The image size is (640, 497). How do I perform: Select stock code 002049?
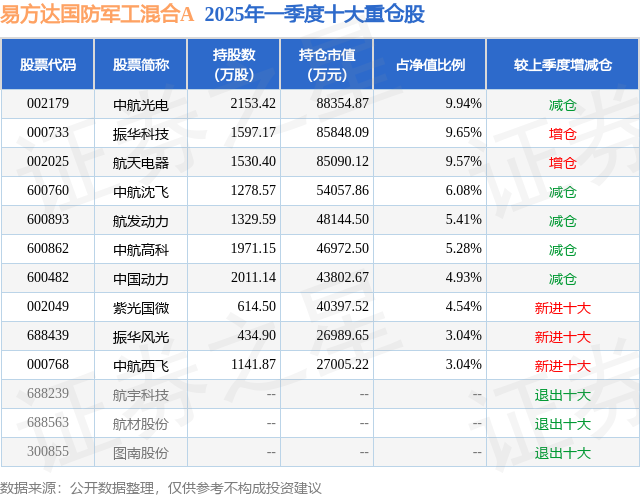click(48, 306)
